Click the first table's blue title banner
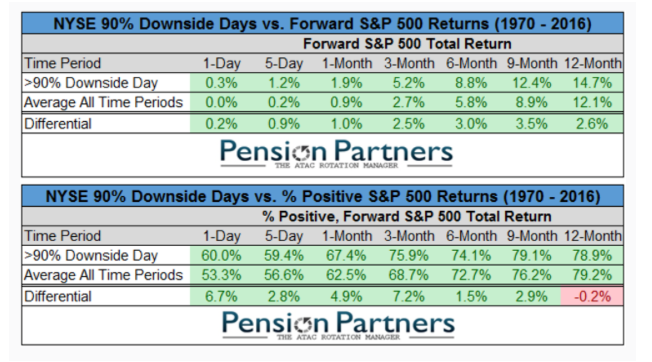The image size is (652, 362). pyautogui.click(x=323, y=23)
